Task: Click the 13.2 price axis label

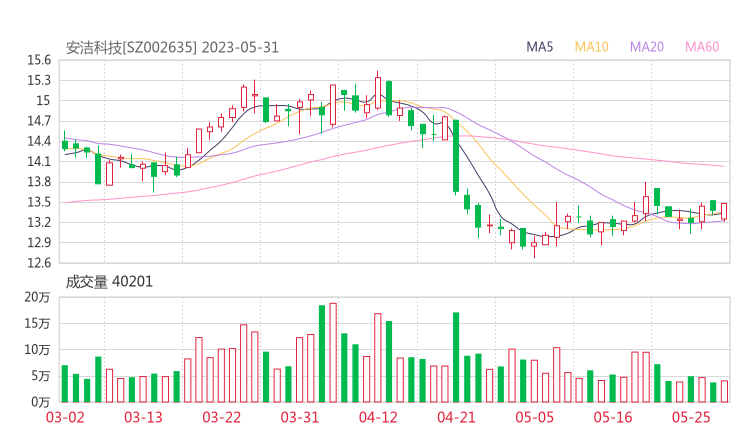Action: tap(39, 222)
